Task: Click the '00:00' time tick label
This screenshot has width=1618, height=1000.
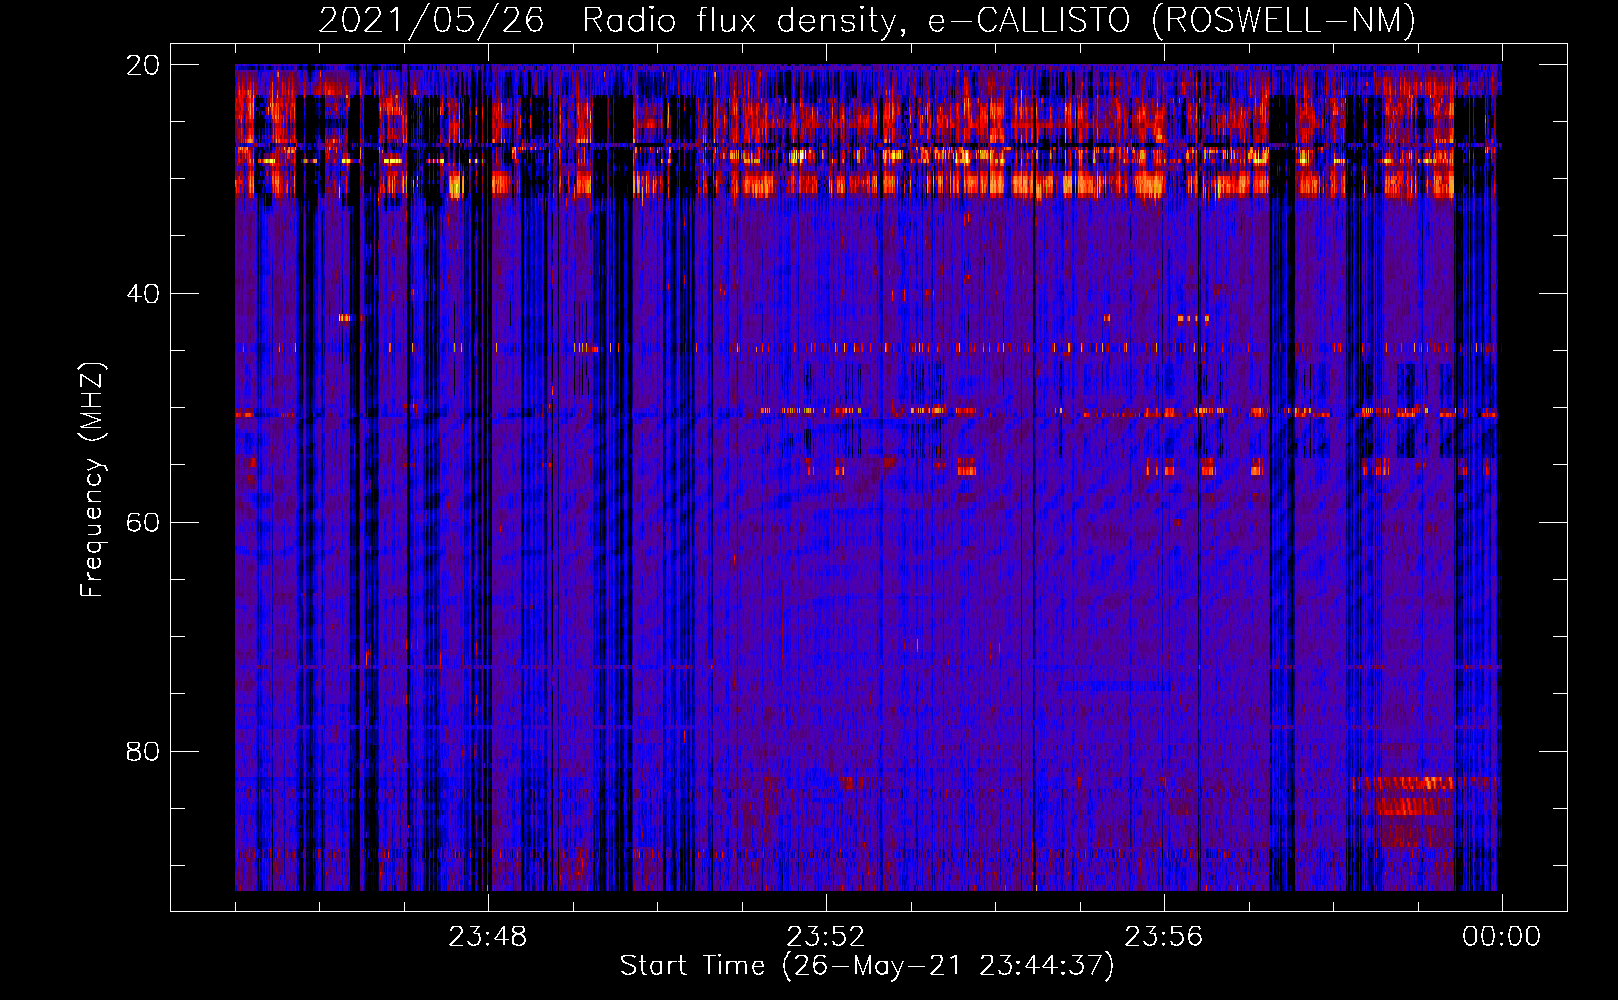Action: (1501, 937)
